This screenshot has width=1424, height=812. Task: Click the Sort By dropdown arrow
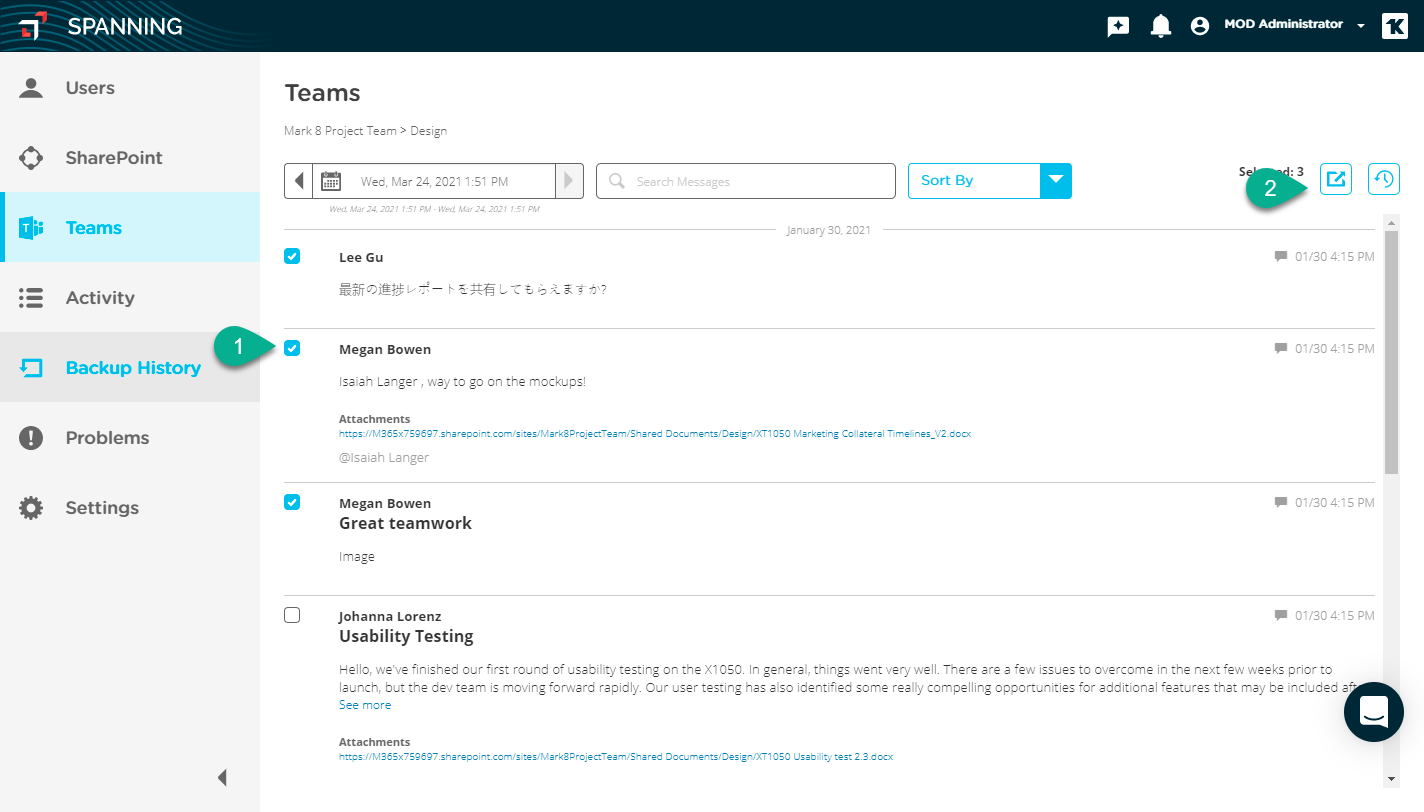[1056, 181]
